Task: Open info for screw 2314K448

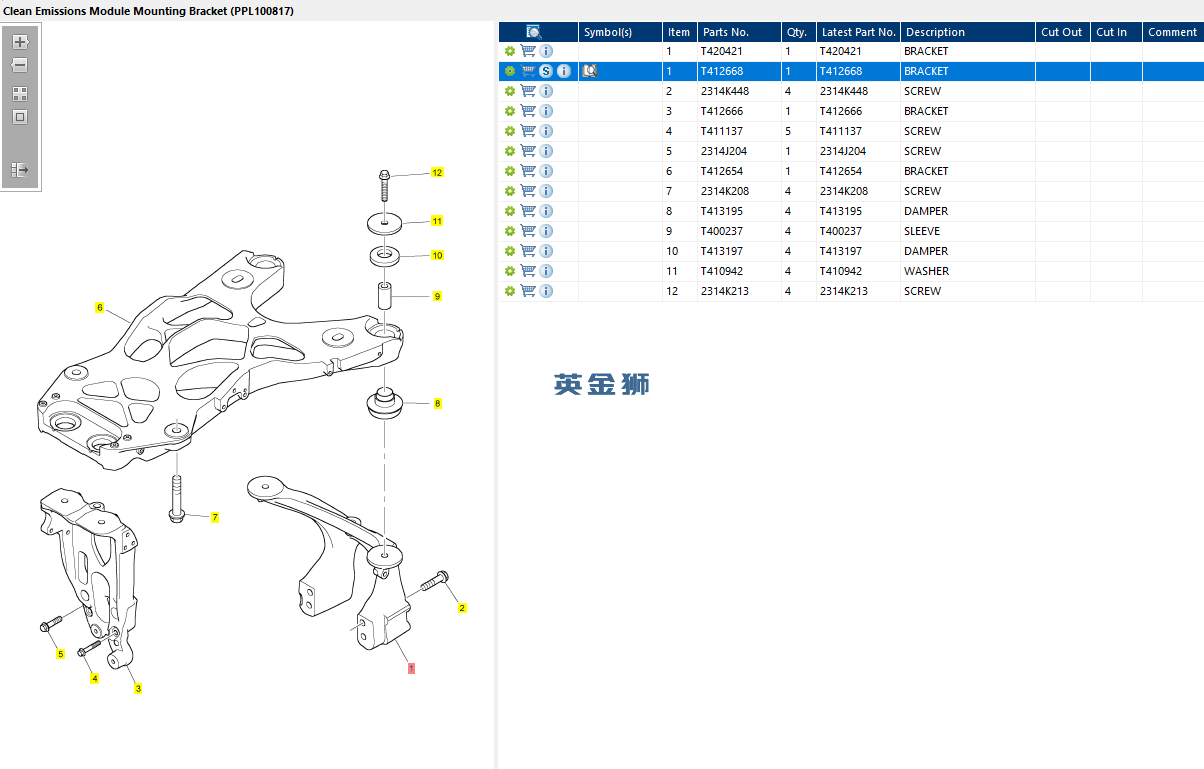Action: 546,91
